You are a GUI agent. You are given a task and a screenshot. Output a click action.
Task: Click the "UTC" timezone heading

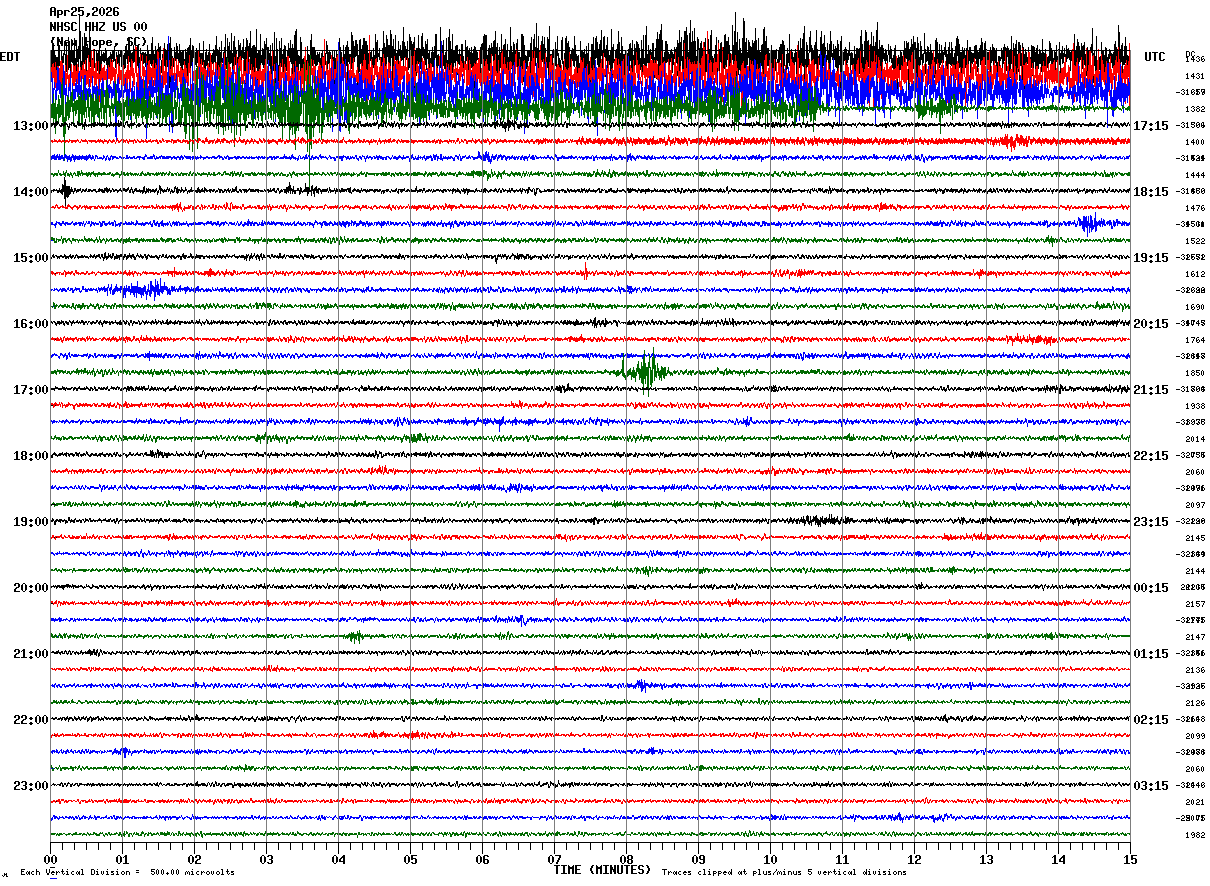[1155, 57]
